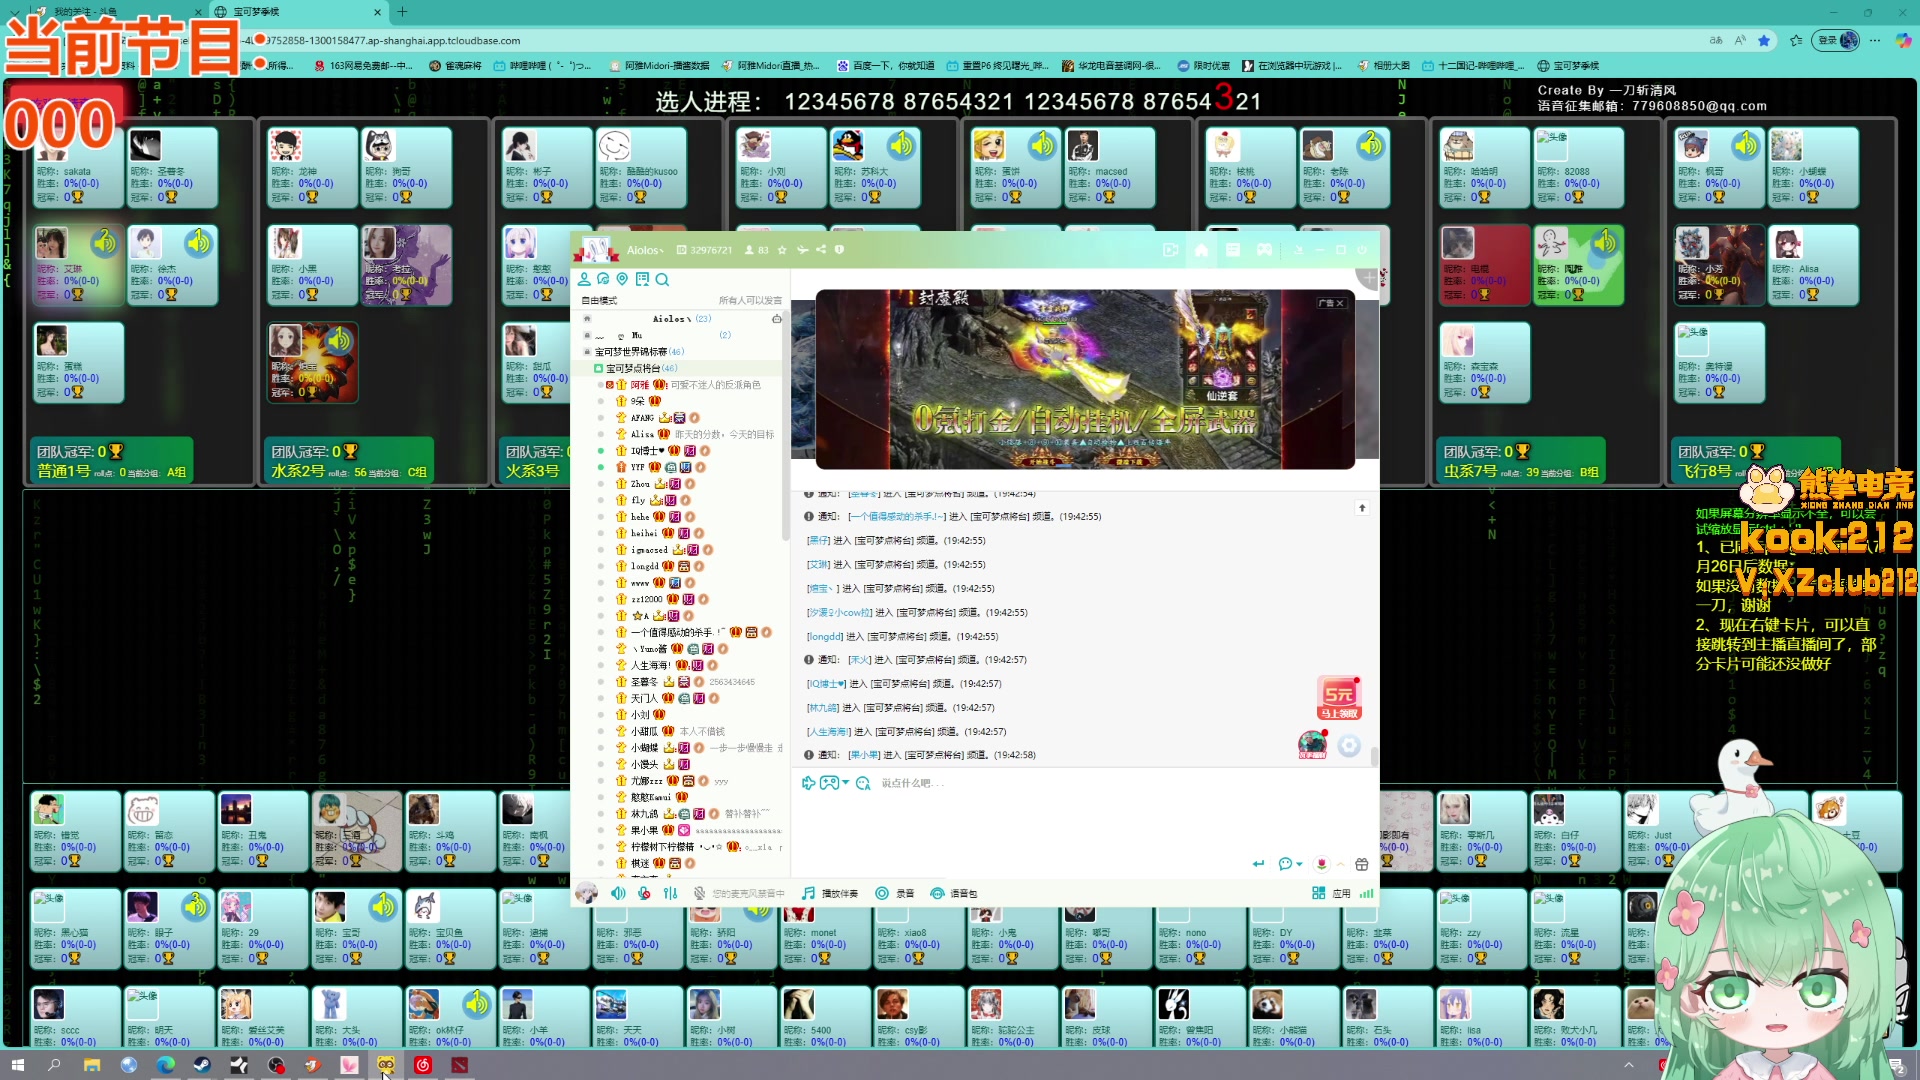Toggle speaker on the 苏科大 player card

[901, 145]
